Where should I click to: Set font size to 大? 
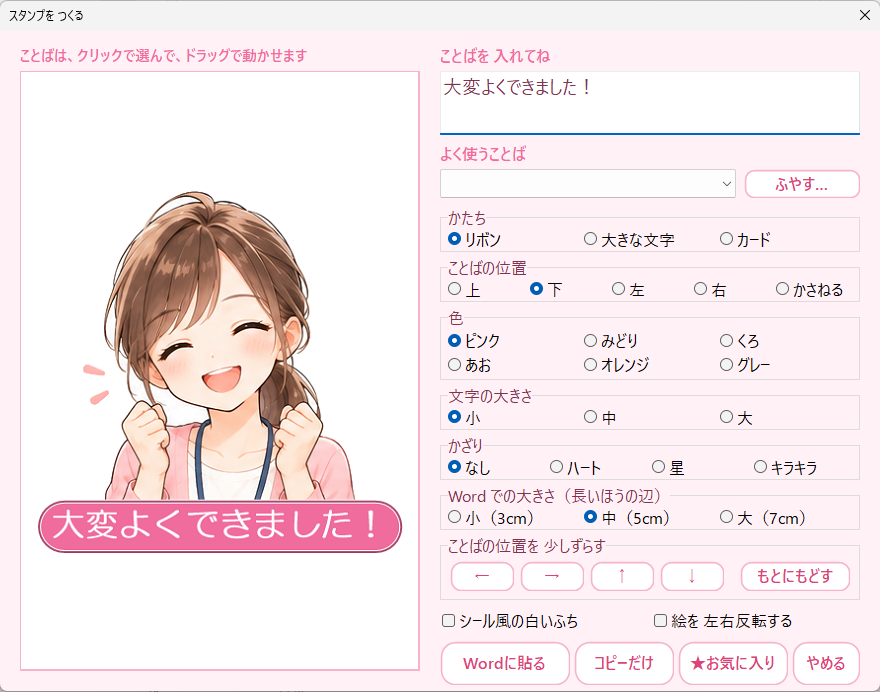point(736,418)
